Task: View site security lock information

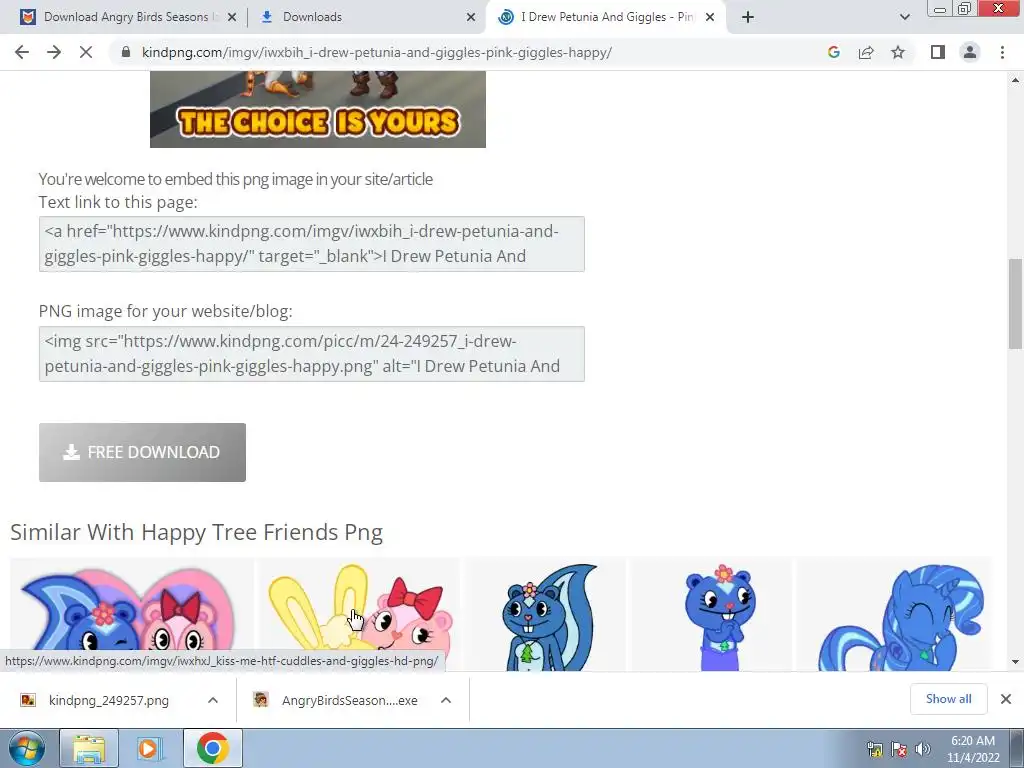Action: (126, 52)
